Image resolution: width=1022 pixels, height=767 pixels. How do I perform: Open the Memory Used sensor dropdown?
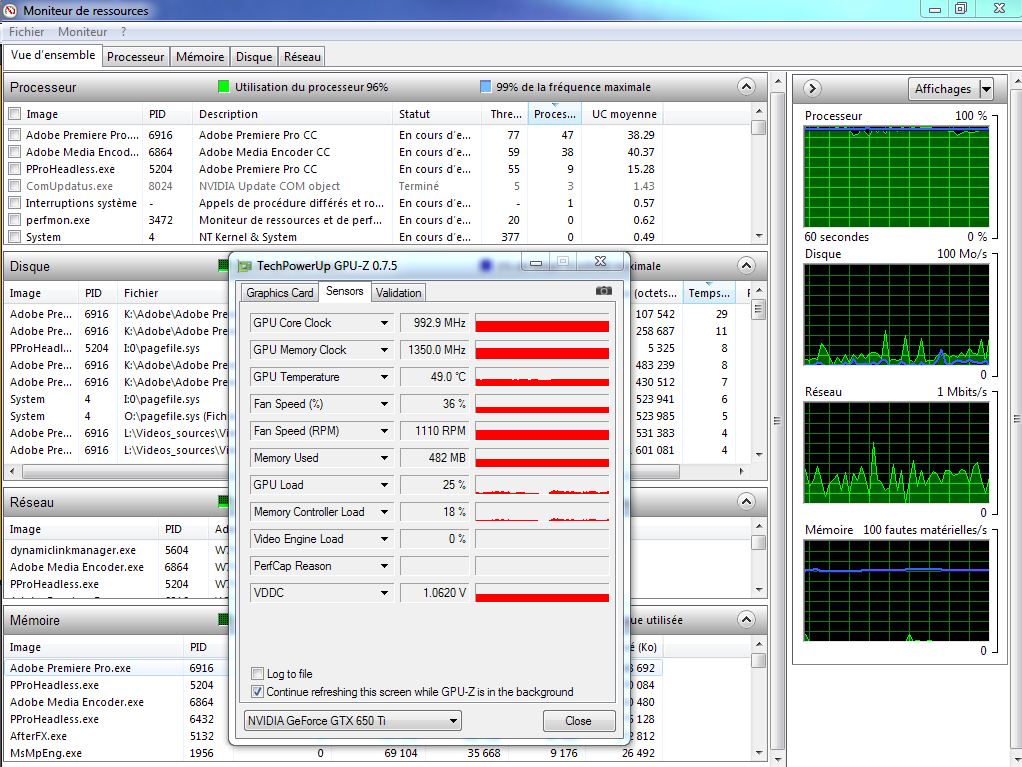[385, 458]
